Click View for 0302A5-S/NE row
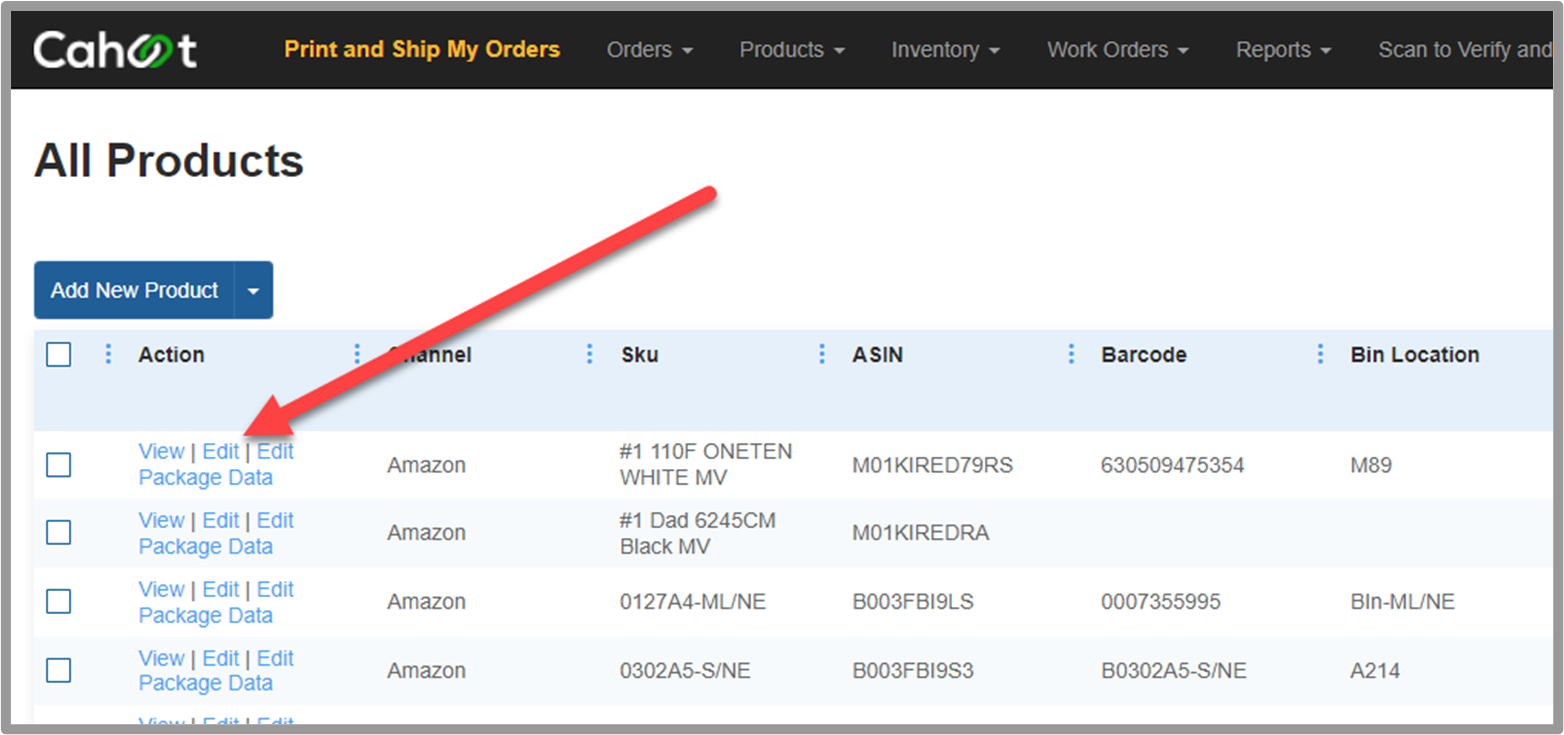Screen dimensions: 1564x735 tap(161, 659)
